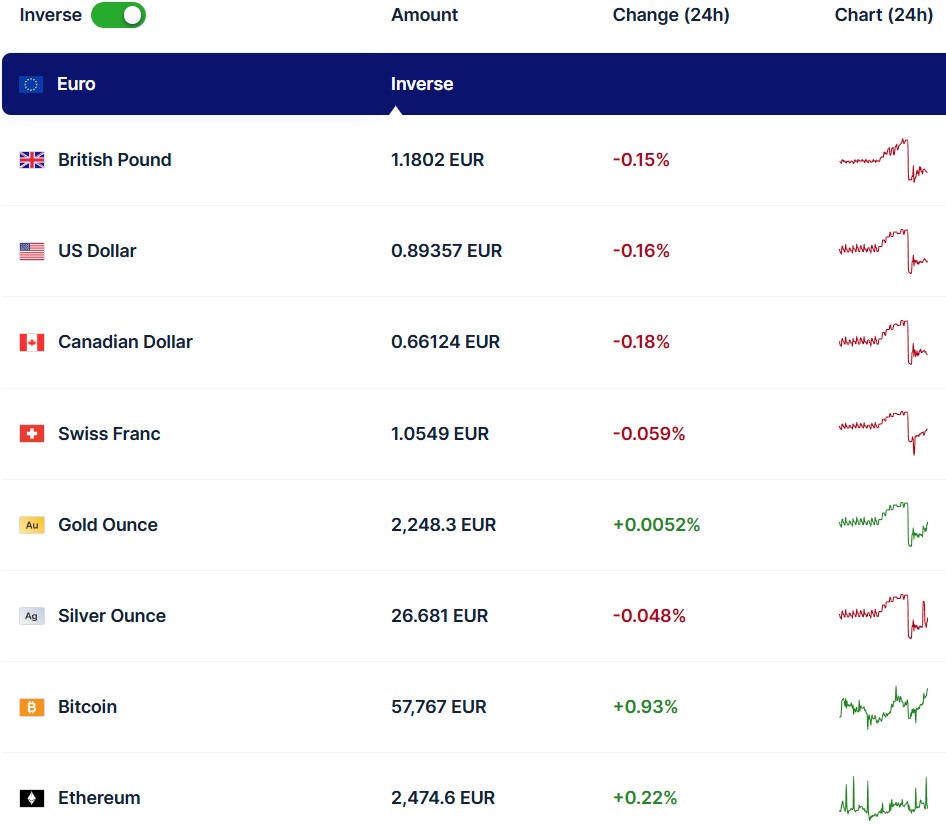Open the Bitcoin 24h sparkline chart
The width and height of the screenshot is (946, 826).
(x=883, y=707)
